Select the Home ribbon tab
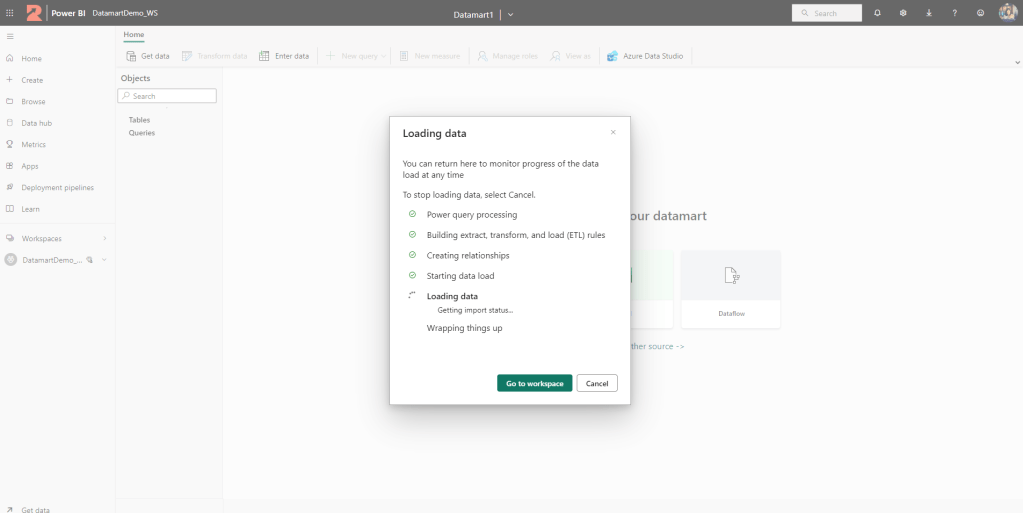 (134, 35)
